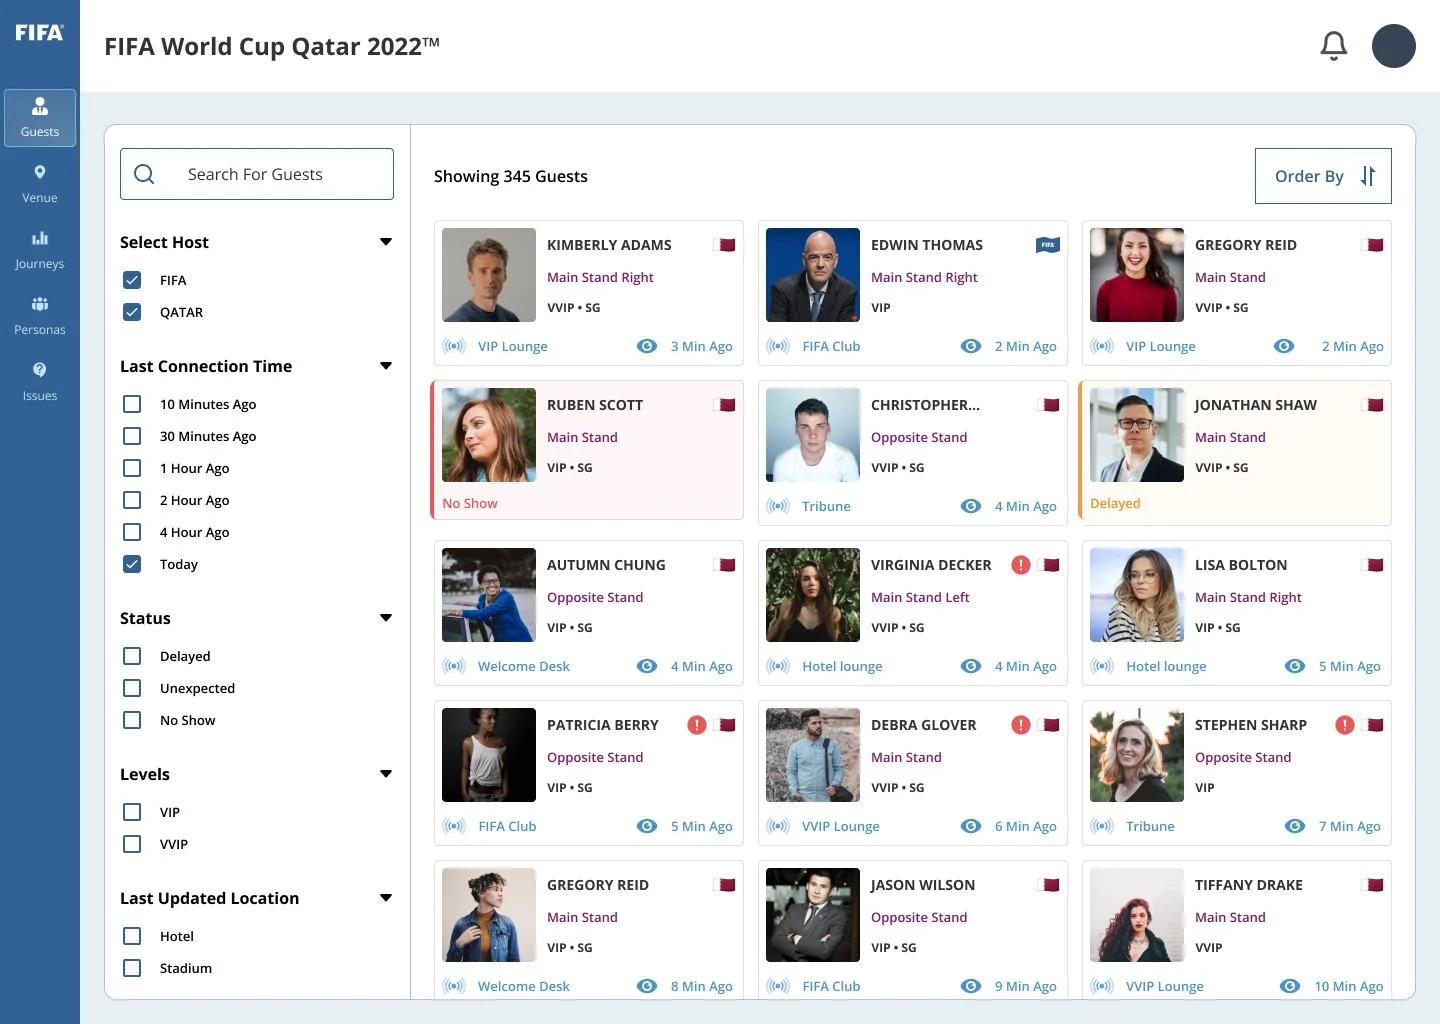Click Qatar flag on Tiffany Drake card
This screenshot has height=1024, width=1440.
[1373, 885]
